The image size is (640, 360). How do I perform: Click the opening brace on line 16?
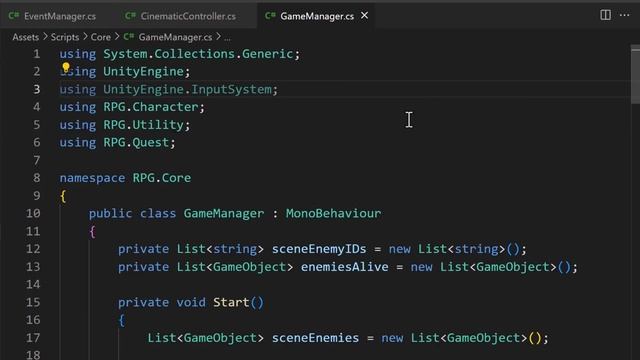click(121, 320)
